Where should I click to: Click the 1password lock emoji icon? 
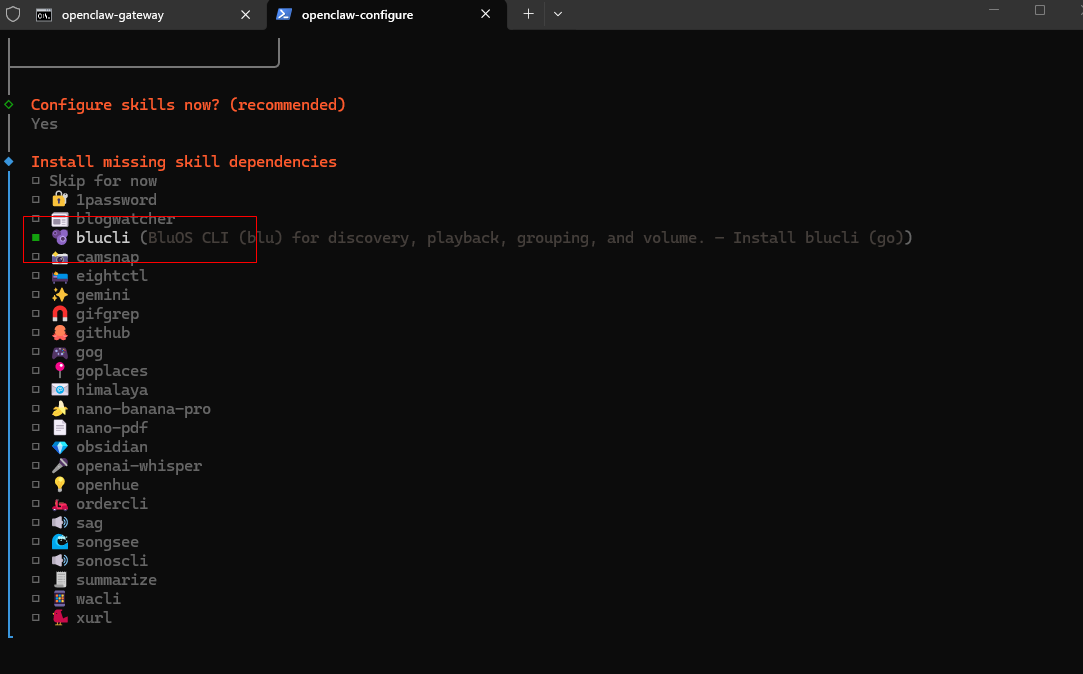pos(60,200)
